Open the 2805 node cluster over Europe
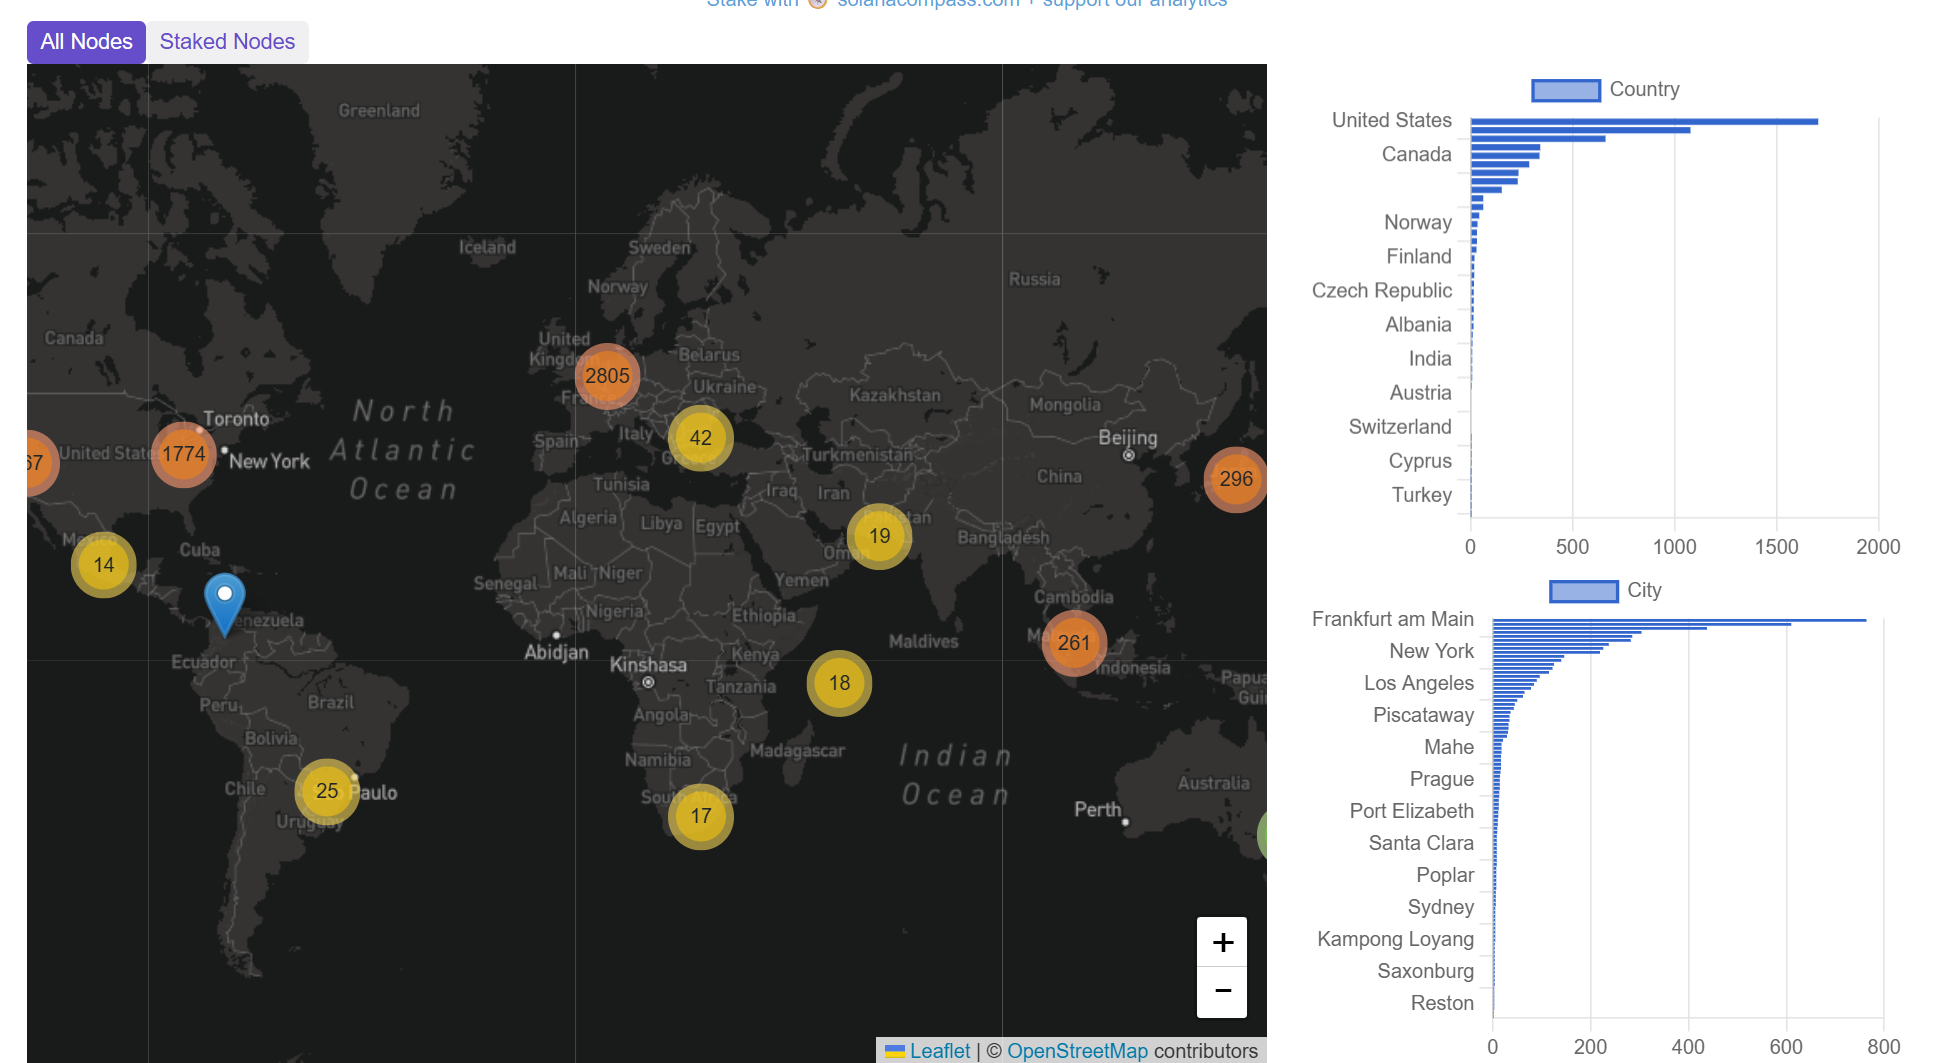 click(x=607, y=376)
